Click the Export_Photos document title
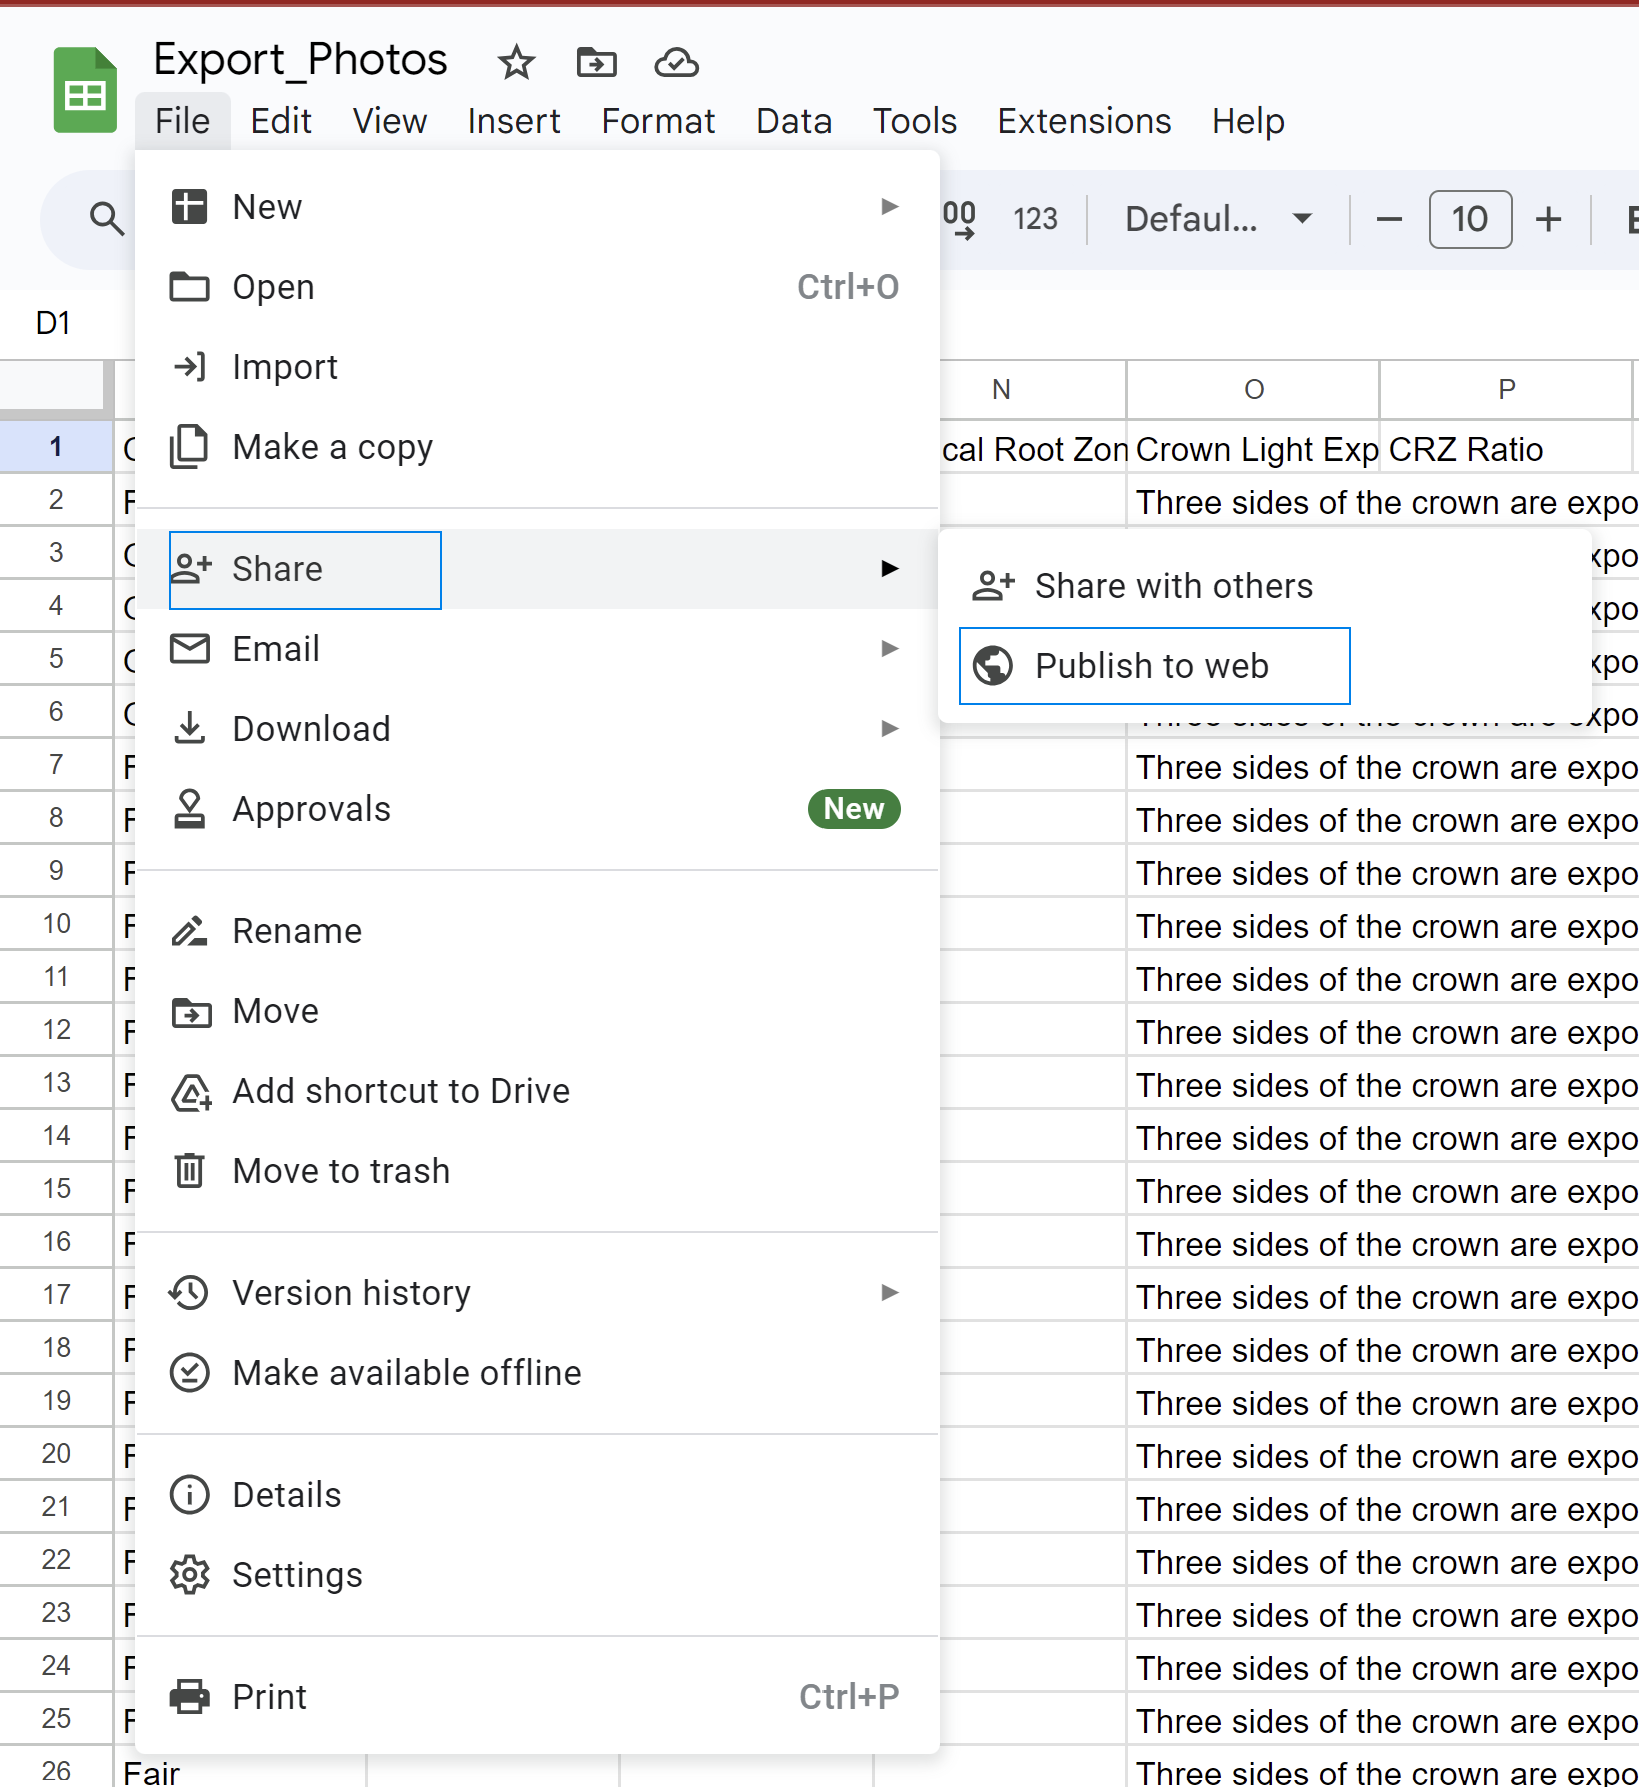 [300, 60]
